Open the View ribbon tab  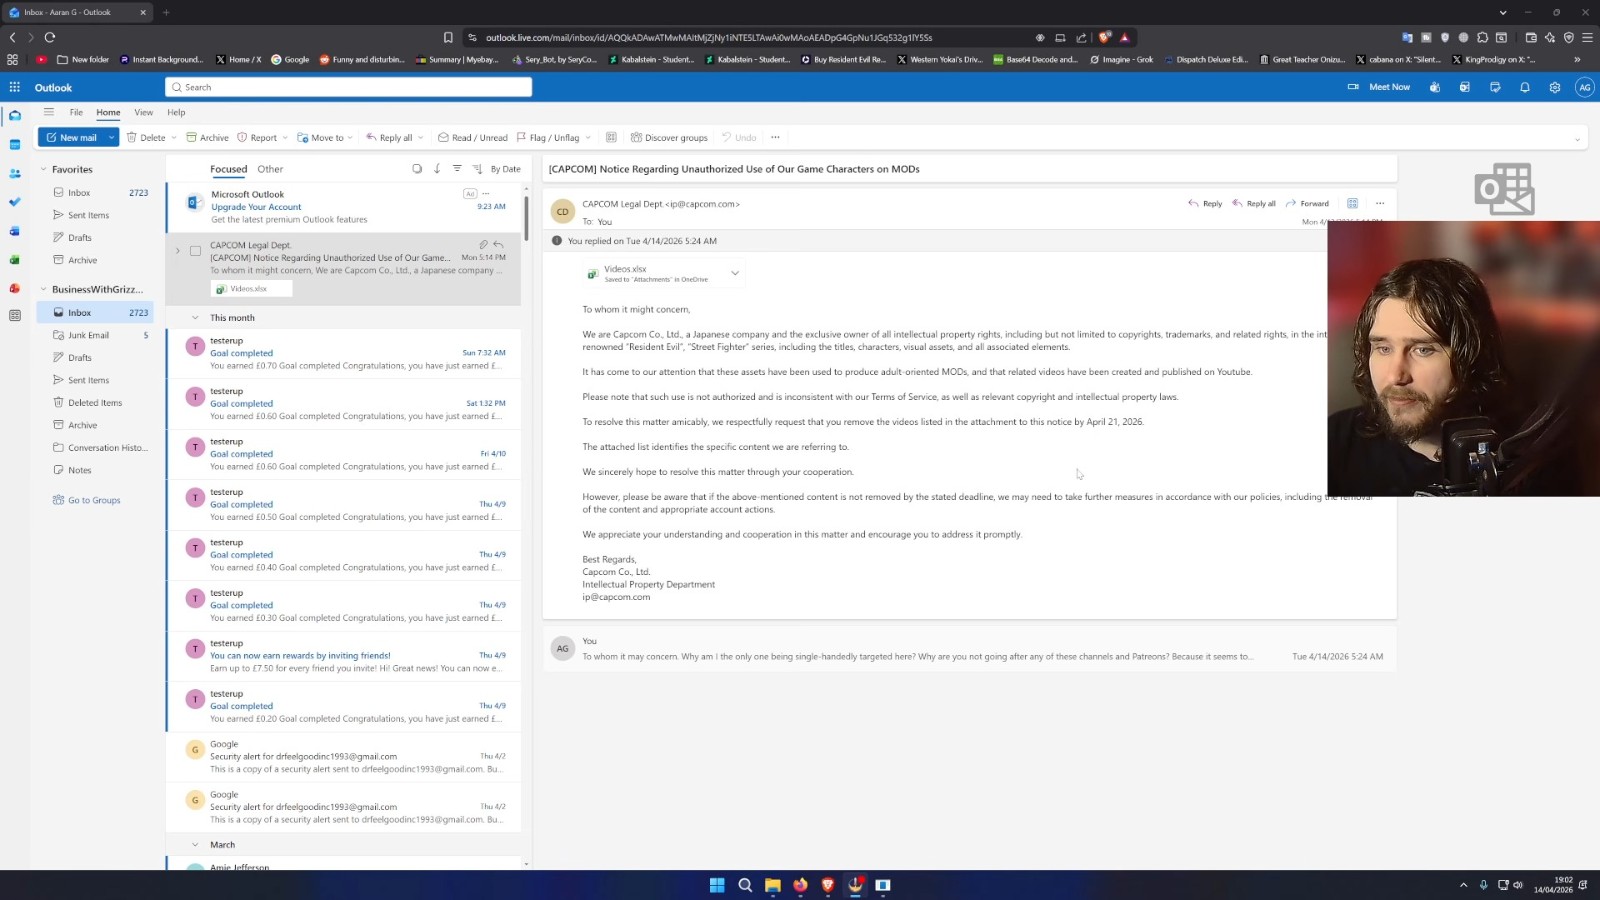144,112
